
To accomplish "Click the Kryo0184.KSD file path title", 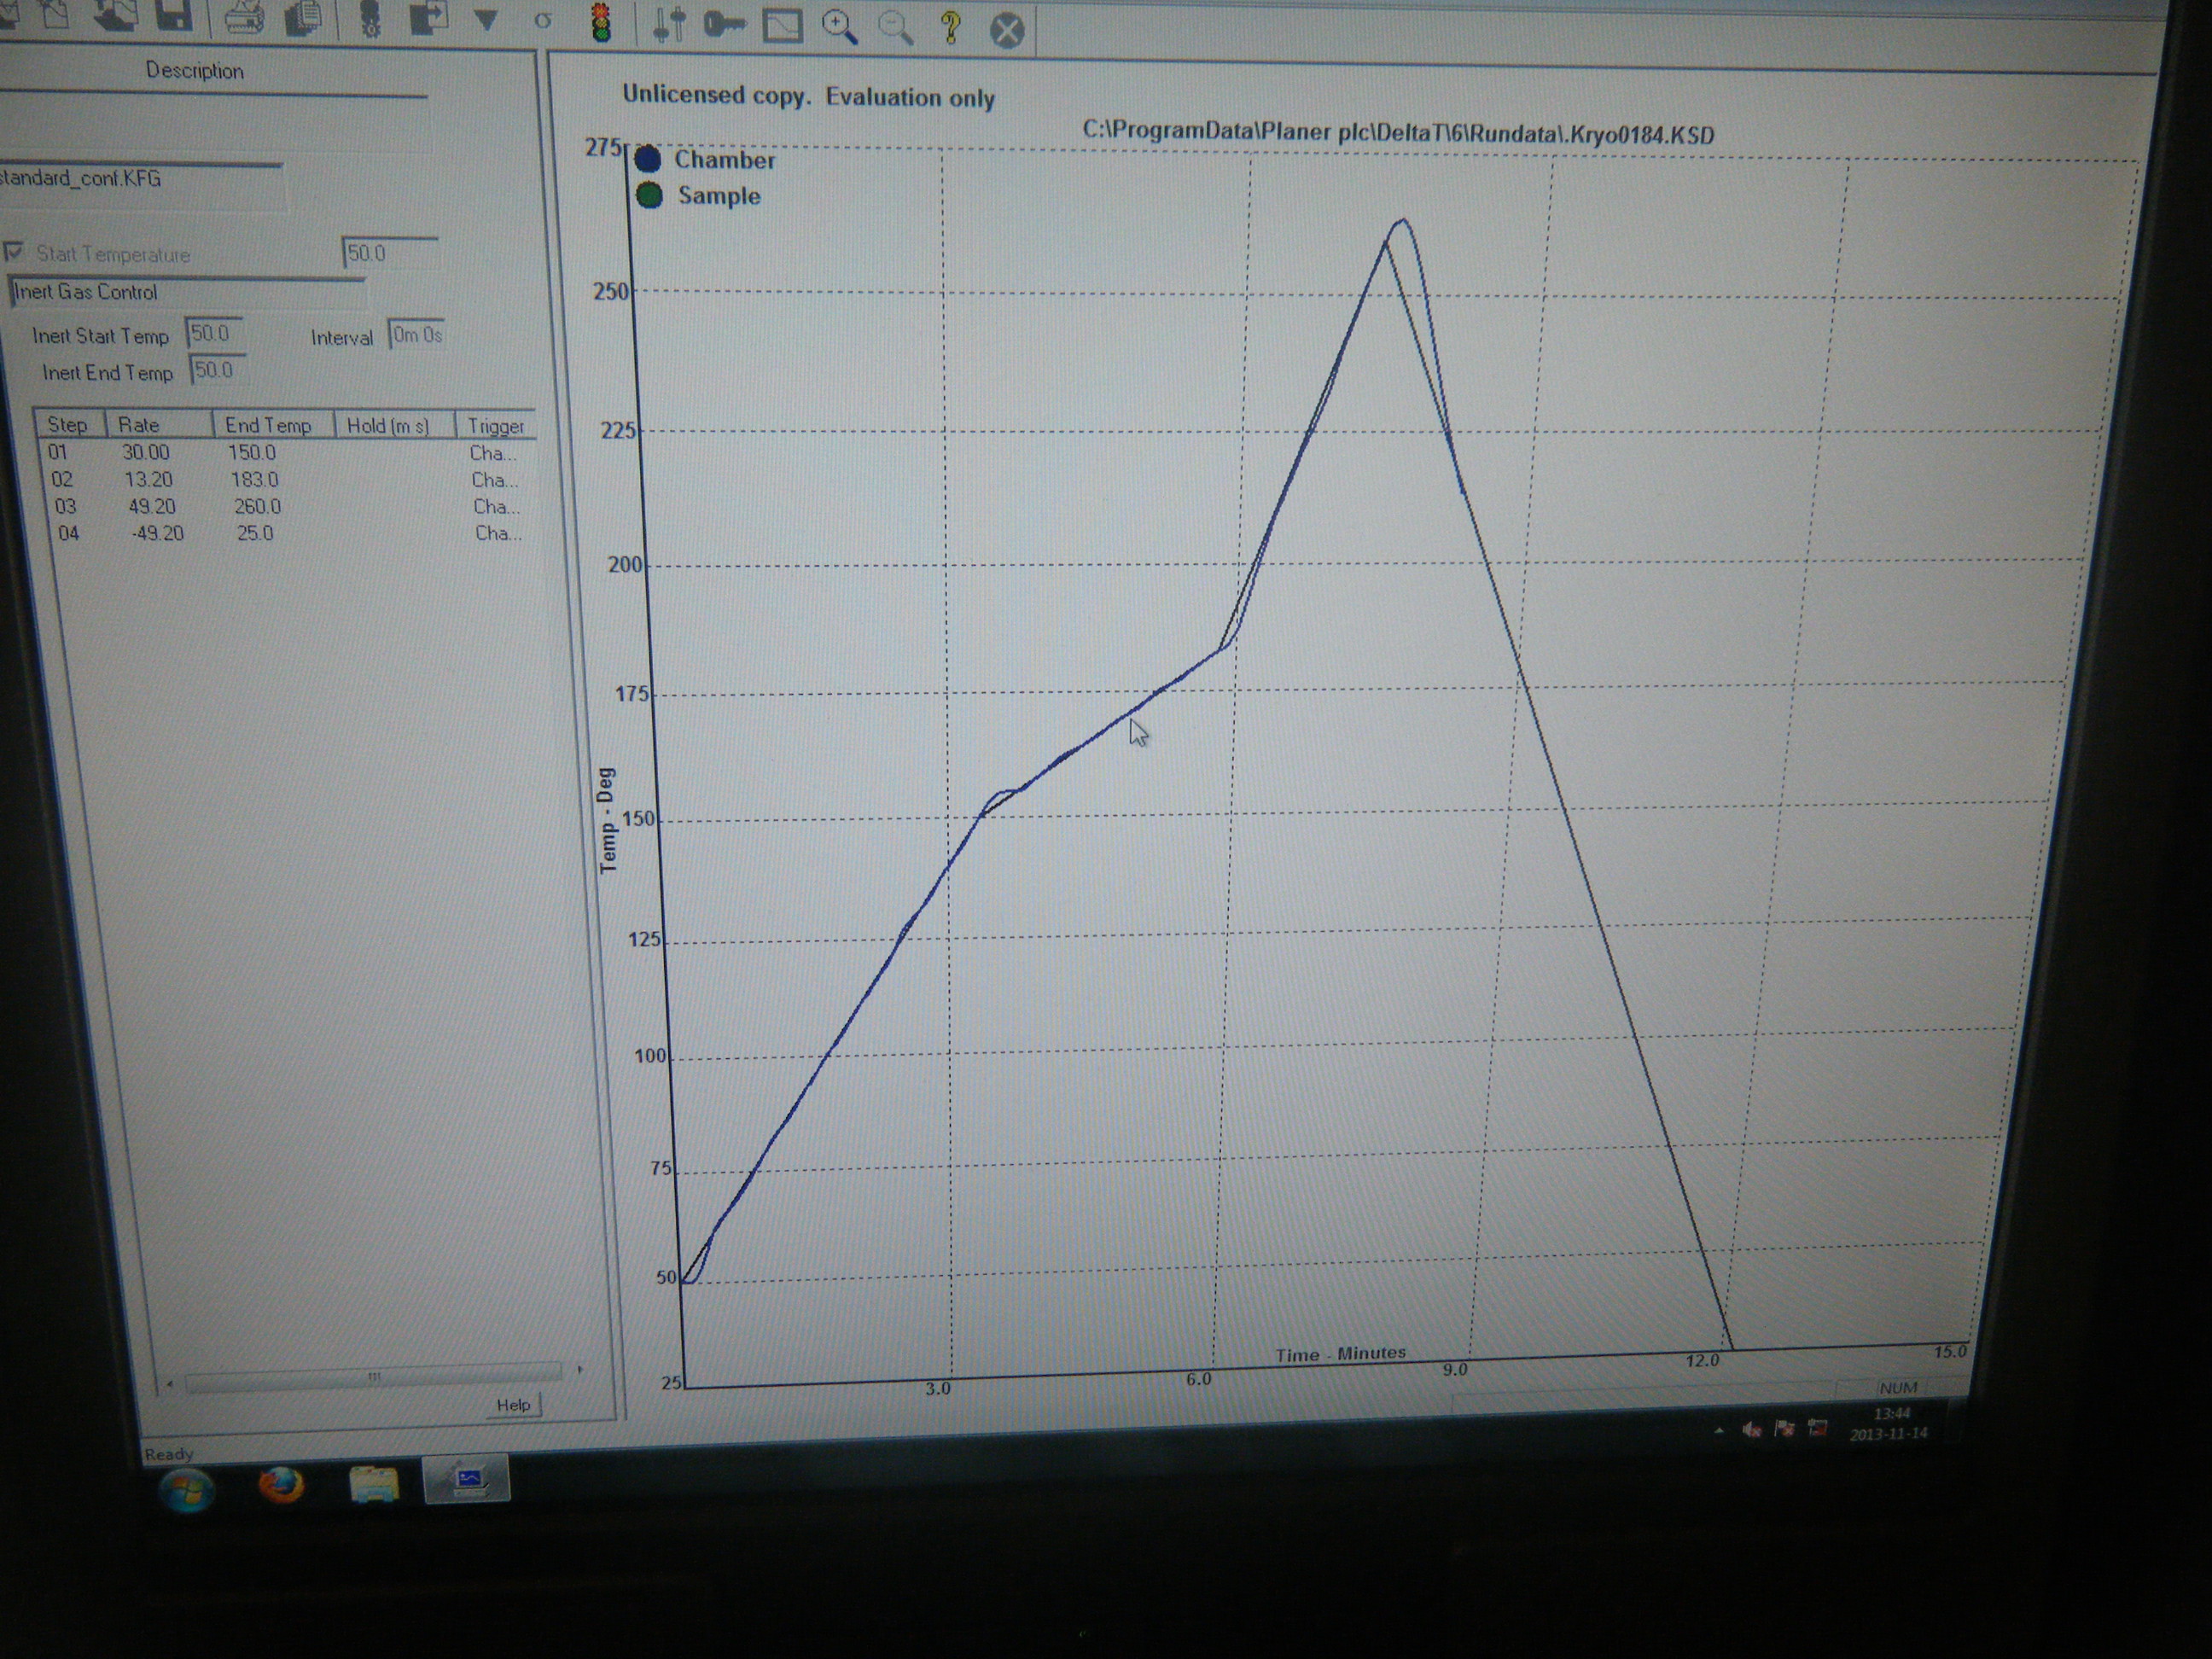I will (x=1398, y=133).
